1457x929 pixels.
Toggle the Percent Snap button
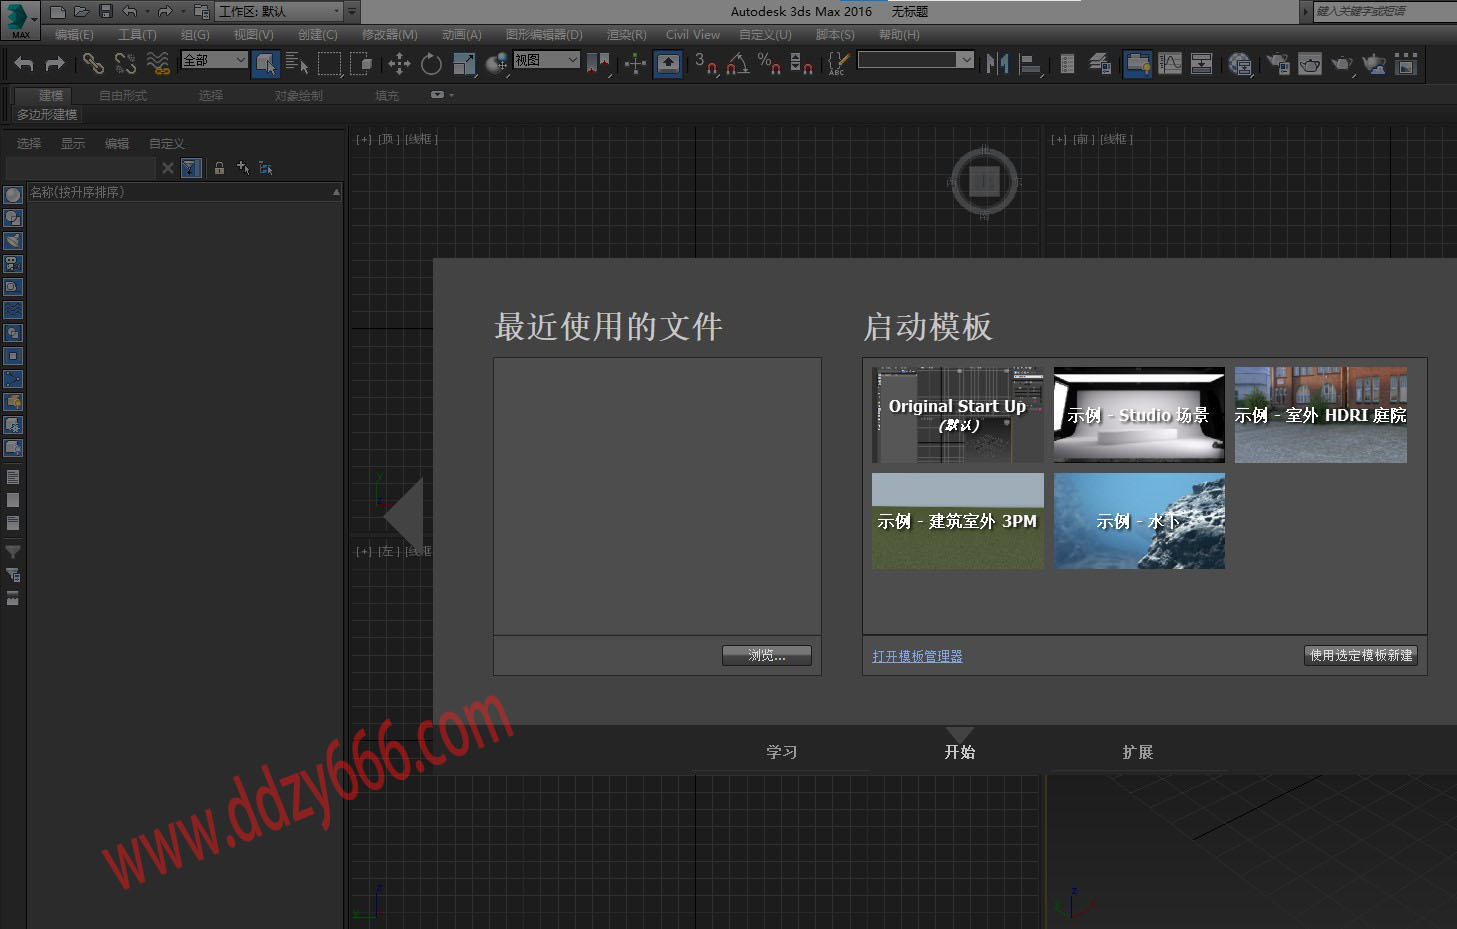pyautogui.click(x=770, y=64)
